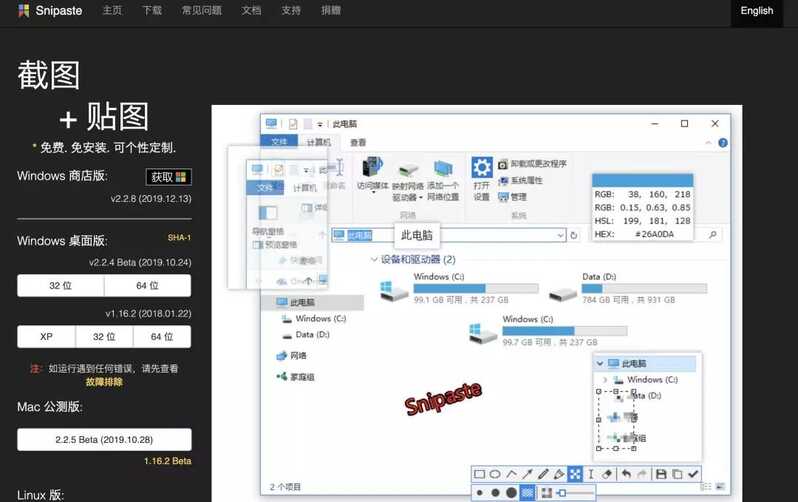Click the Explorer search magnifier icon
The height and width of the screenshot is (502, 798).
pos(712,234)
